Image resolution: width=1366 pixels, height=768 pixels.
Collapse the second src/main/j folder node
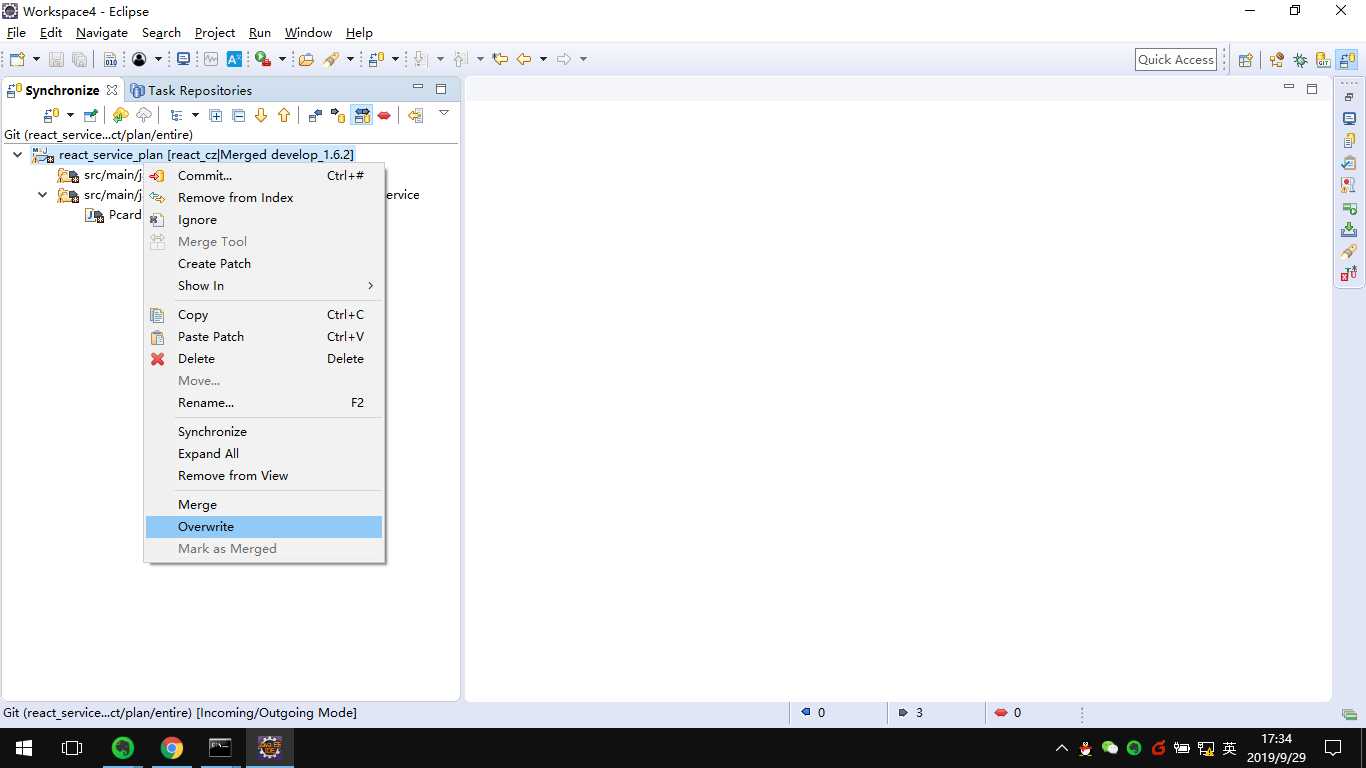pos(43,195)
